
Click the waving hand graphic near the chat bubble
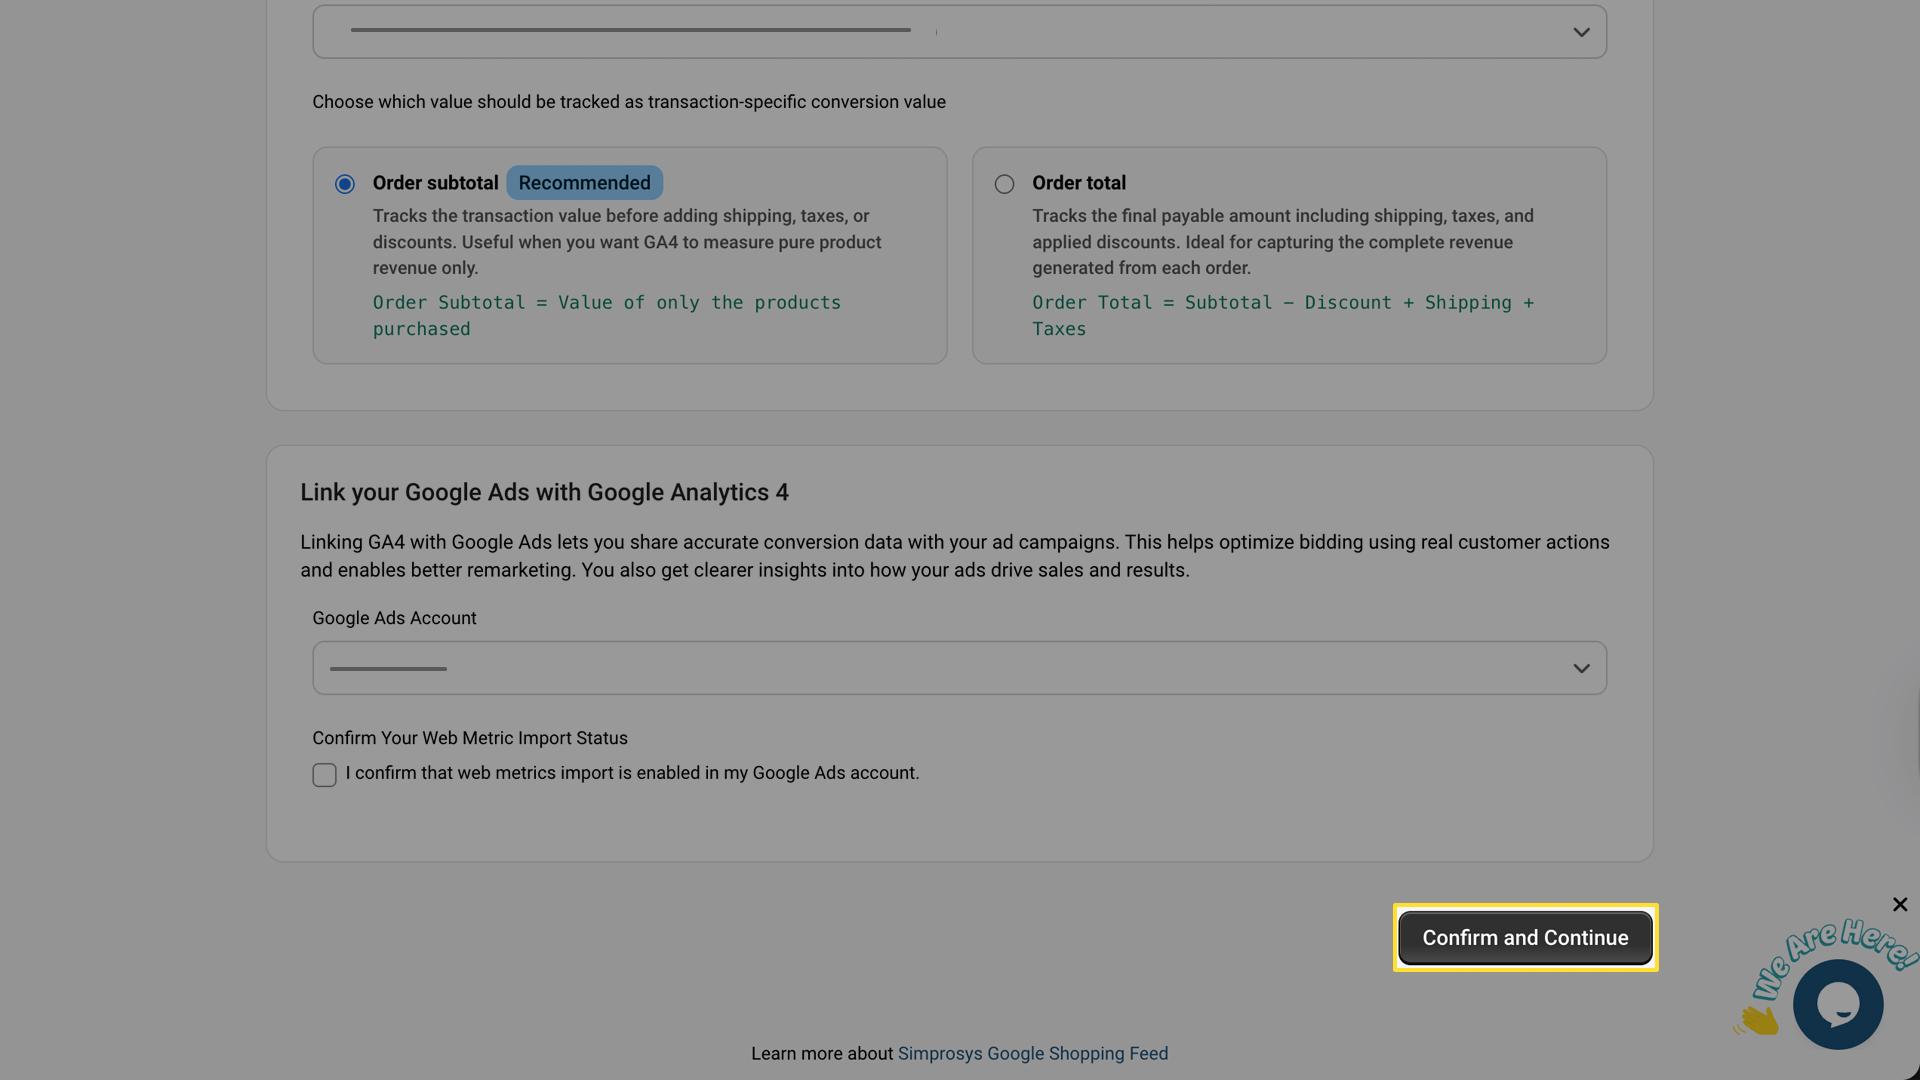[x=1757, y=1018]
